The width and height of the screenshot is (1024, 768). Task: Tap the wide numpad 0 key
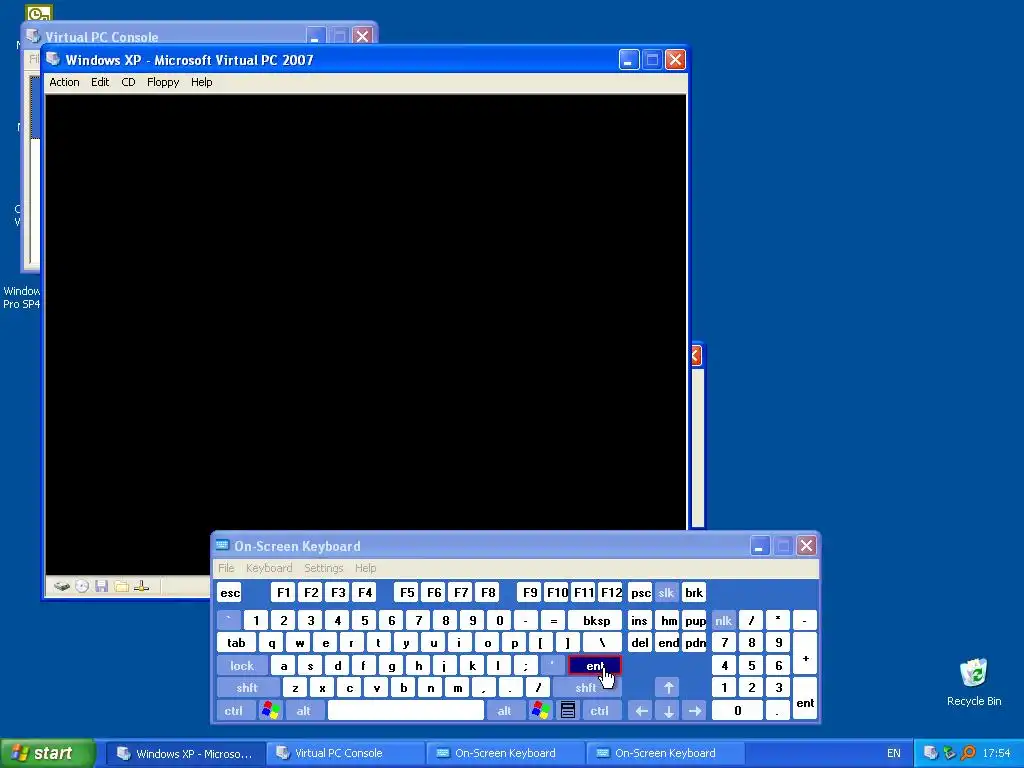[737, 711]
